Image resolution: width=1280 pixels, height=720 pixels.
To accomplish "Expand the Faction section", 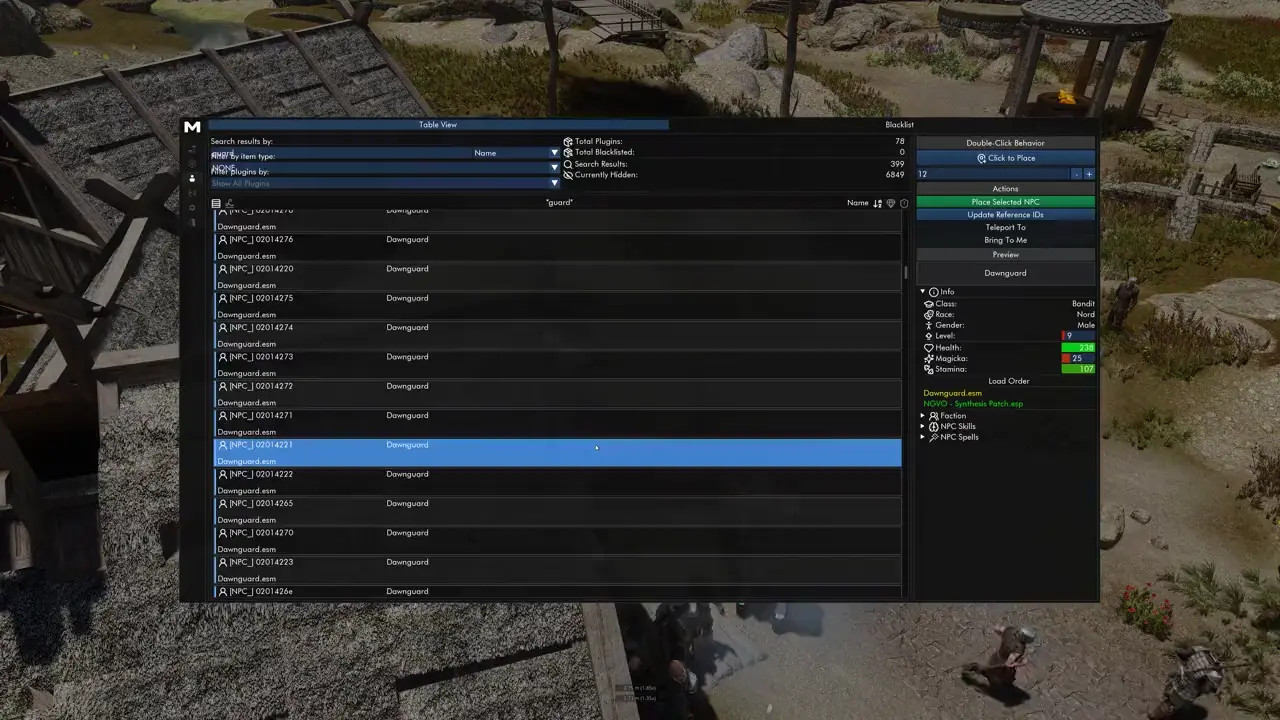I will 923,416.
